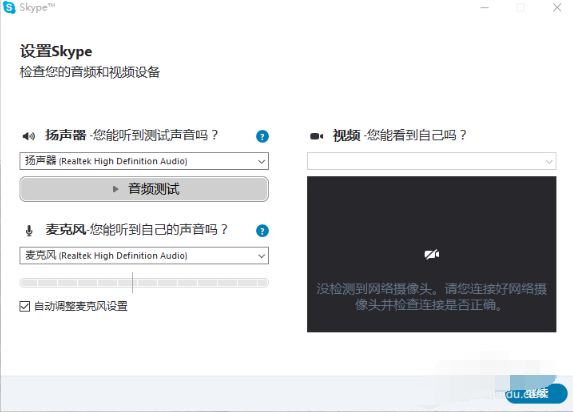Click the help icon beside the microphone heading

(x=262, y=231)
